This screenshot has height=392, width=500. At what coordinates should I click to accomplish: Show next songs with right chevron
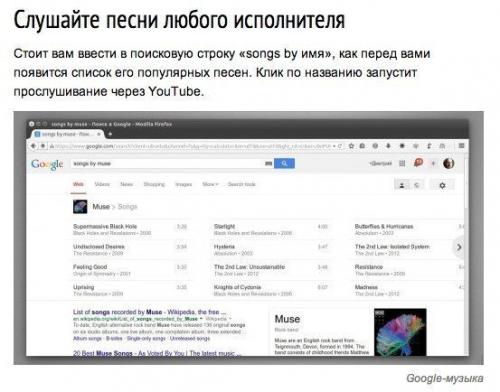point(459,247)
